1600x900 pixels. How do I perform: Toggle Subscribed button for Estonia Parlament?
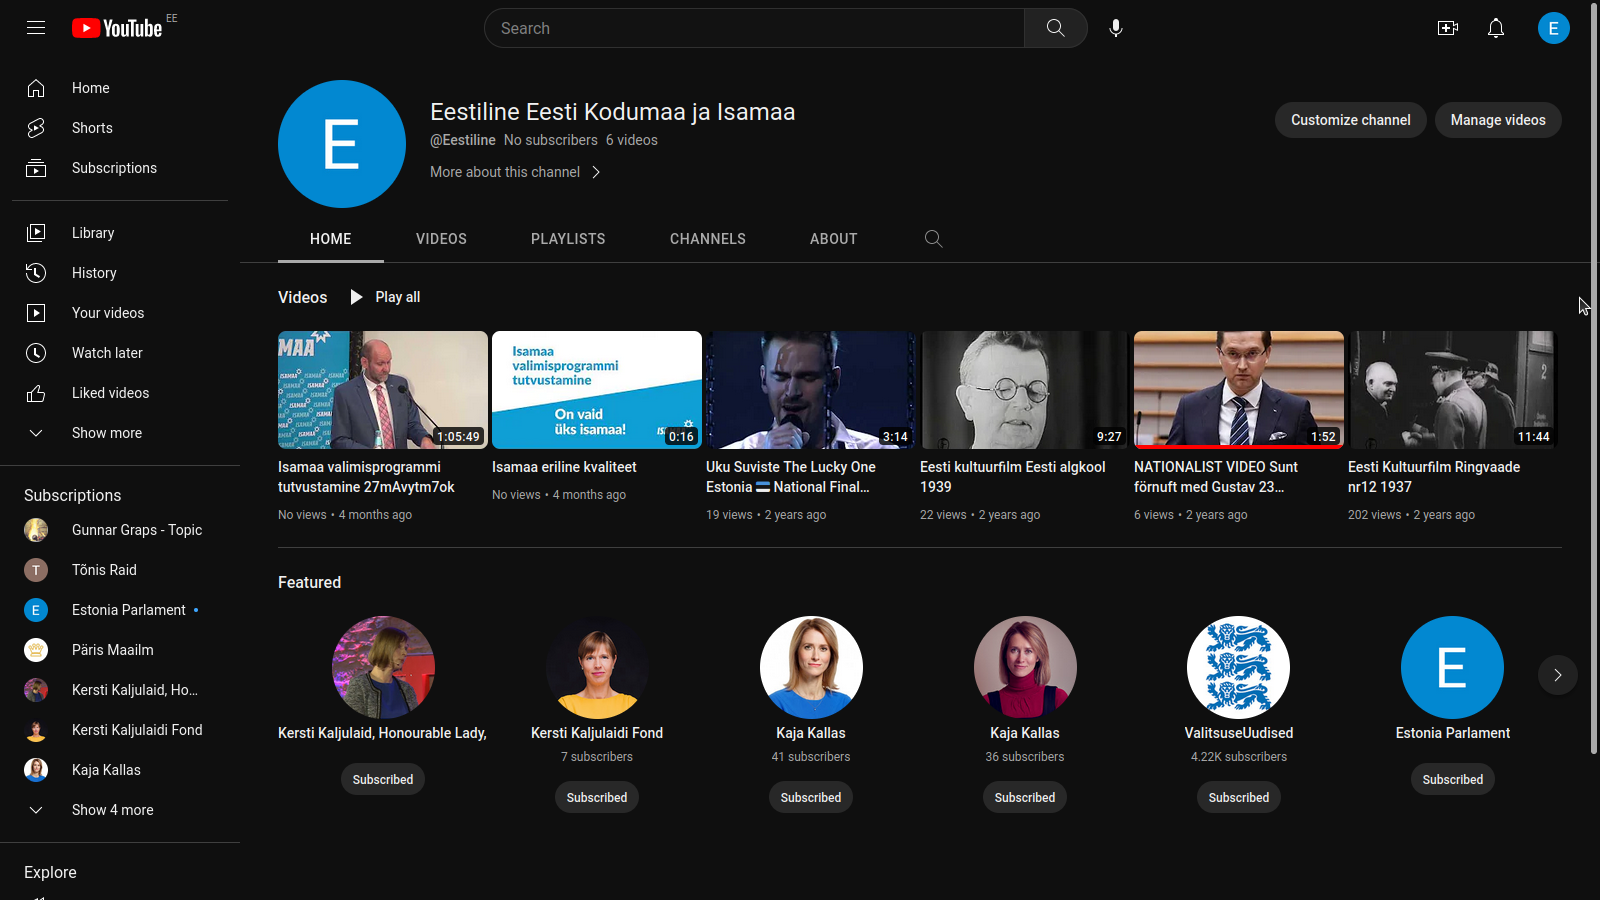[1452, 779]
